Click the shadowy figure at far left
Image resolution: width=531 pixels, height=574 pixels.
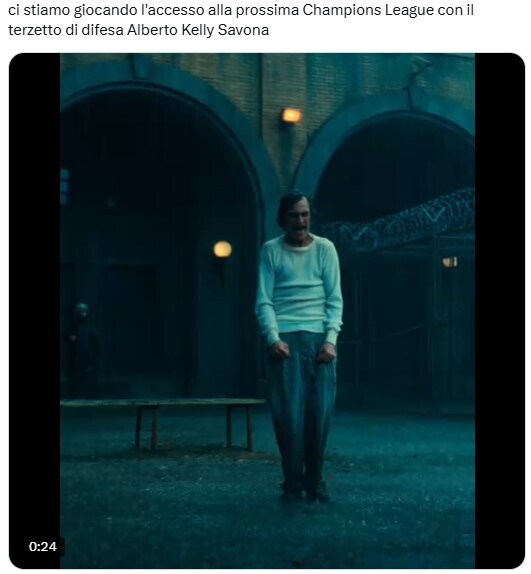tap(81, 348)
